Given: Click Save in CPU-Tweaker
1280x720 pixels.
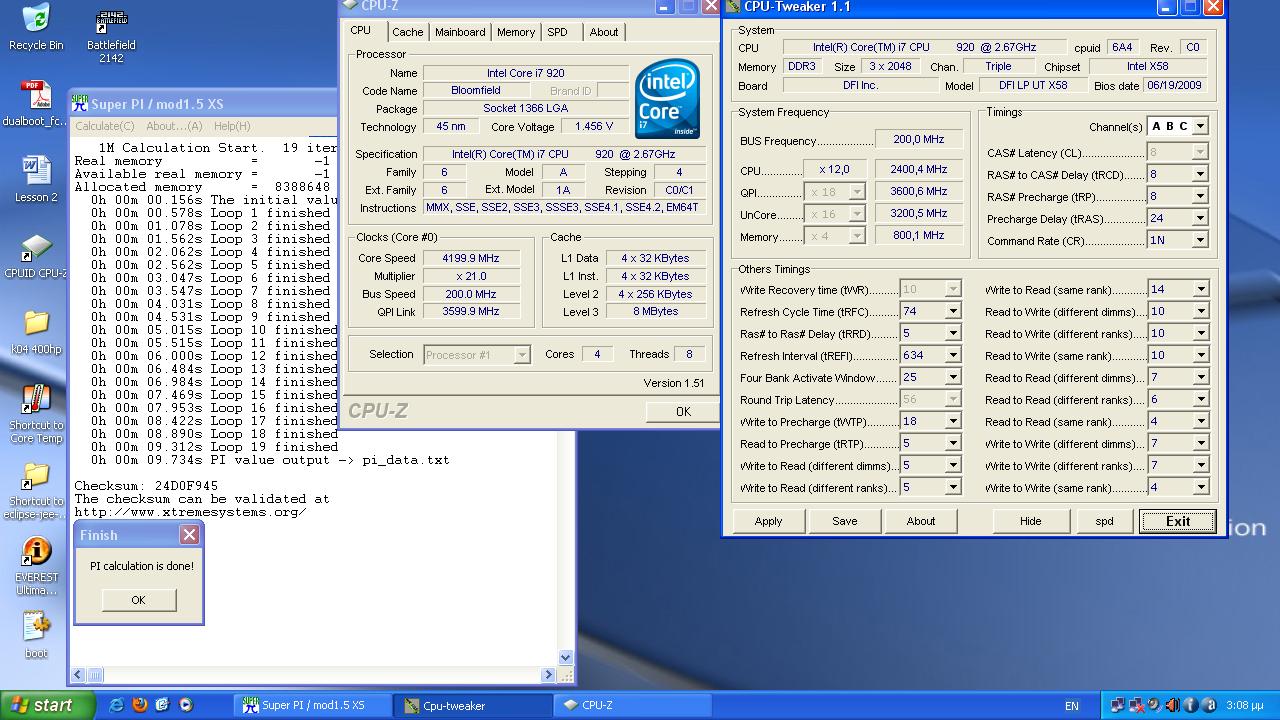Looking at the screenshot, I should (x=844, y=521).
